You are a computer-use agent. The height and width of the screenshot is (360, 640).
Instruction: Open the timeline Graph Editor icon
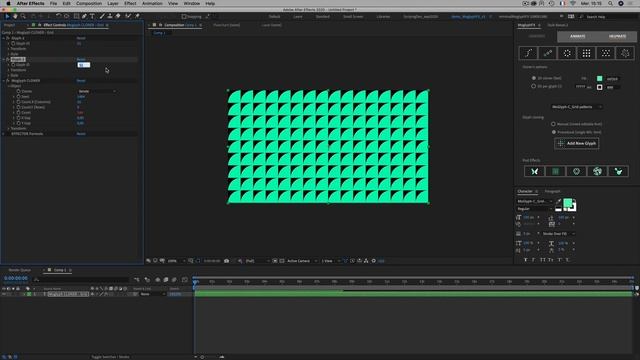click(184, 280)
